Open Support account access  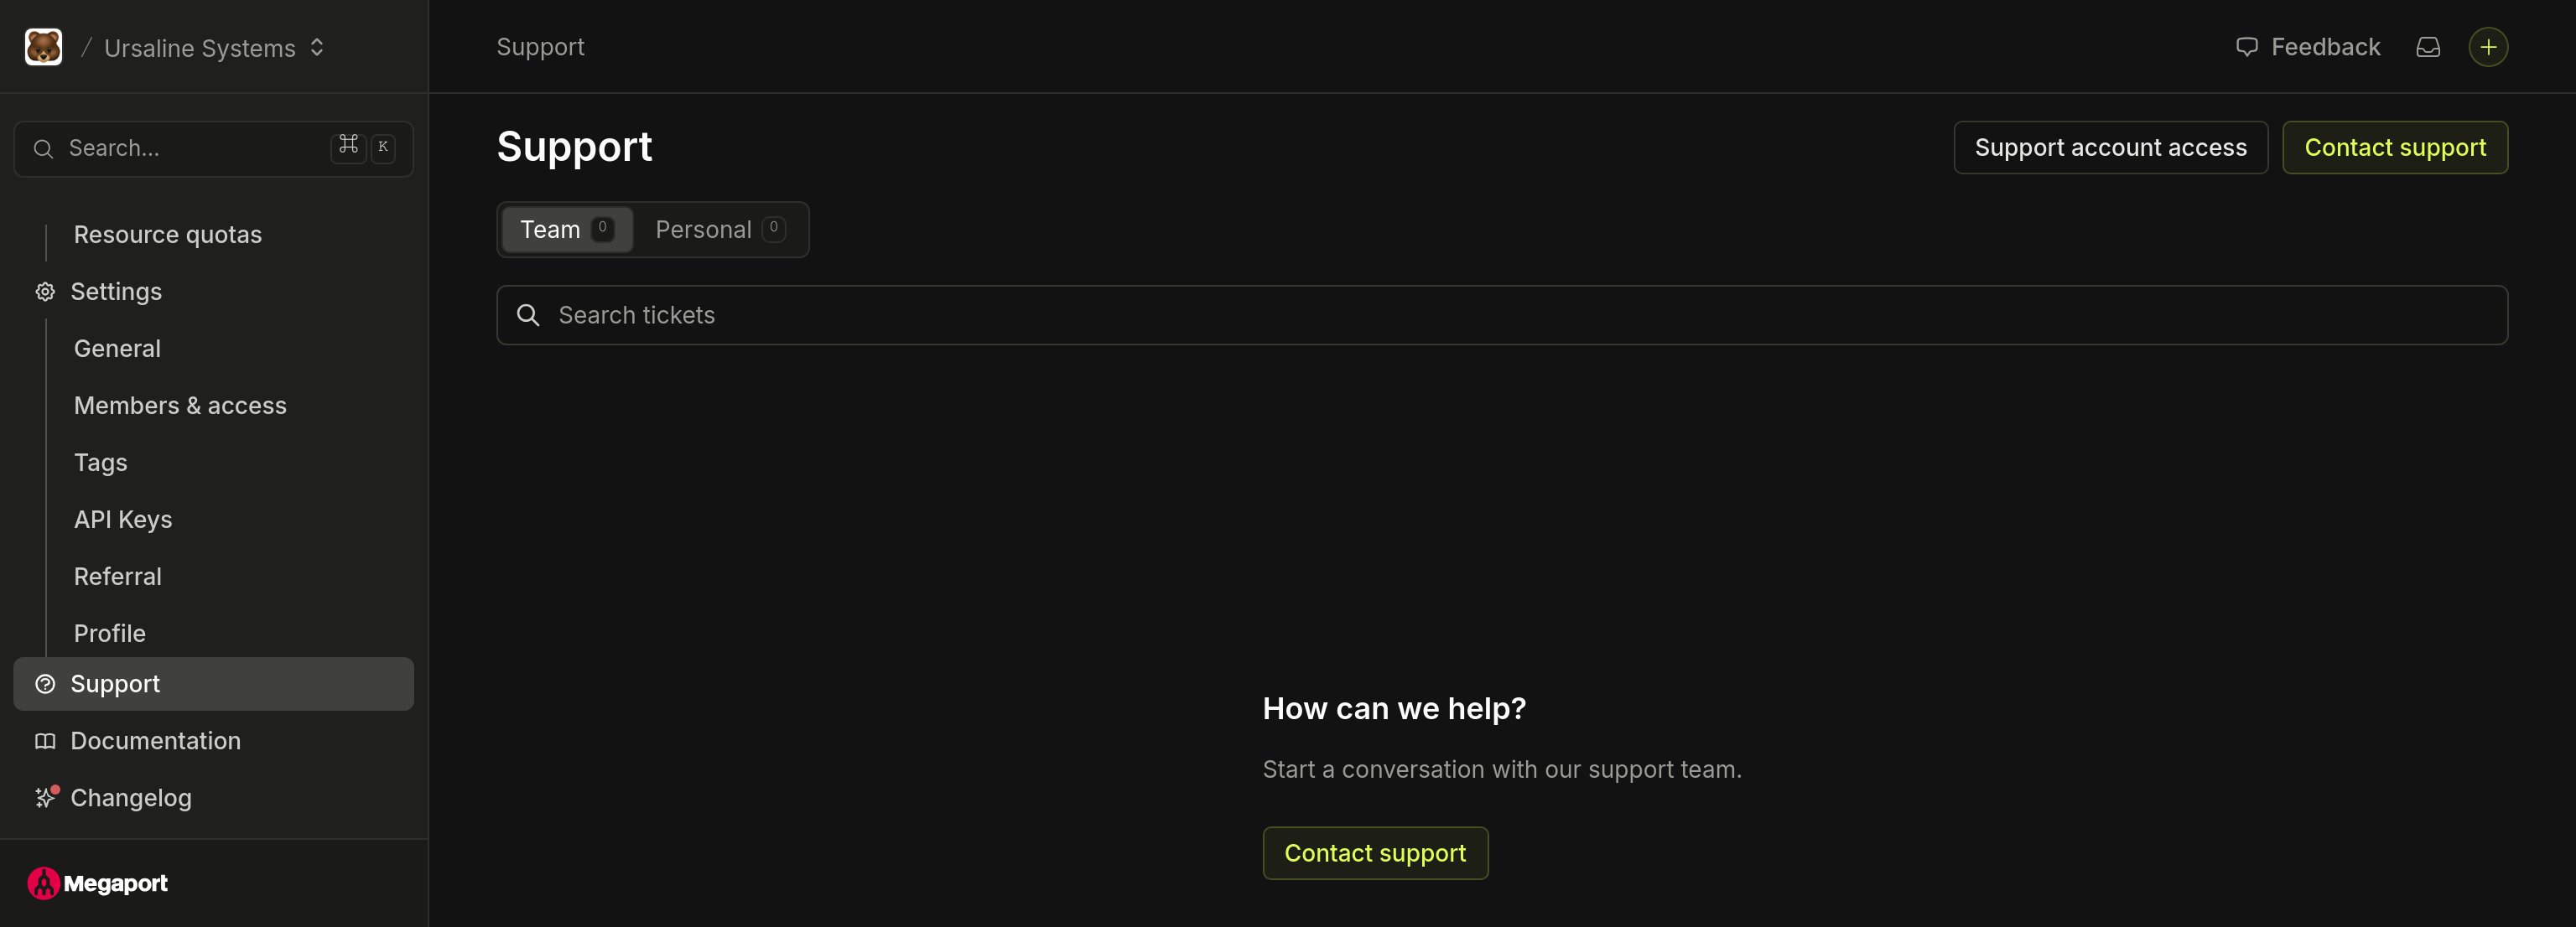click(2110, 147)
